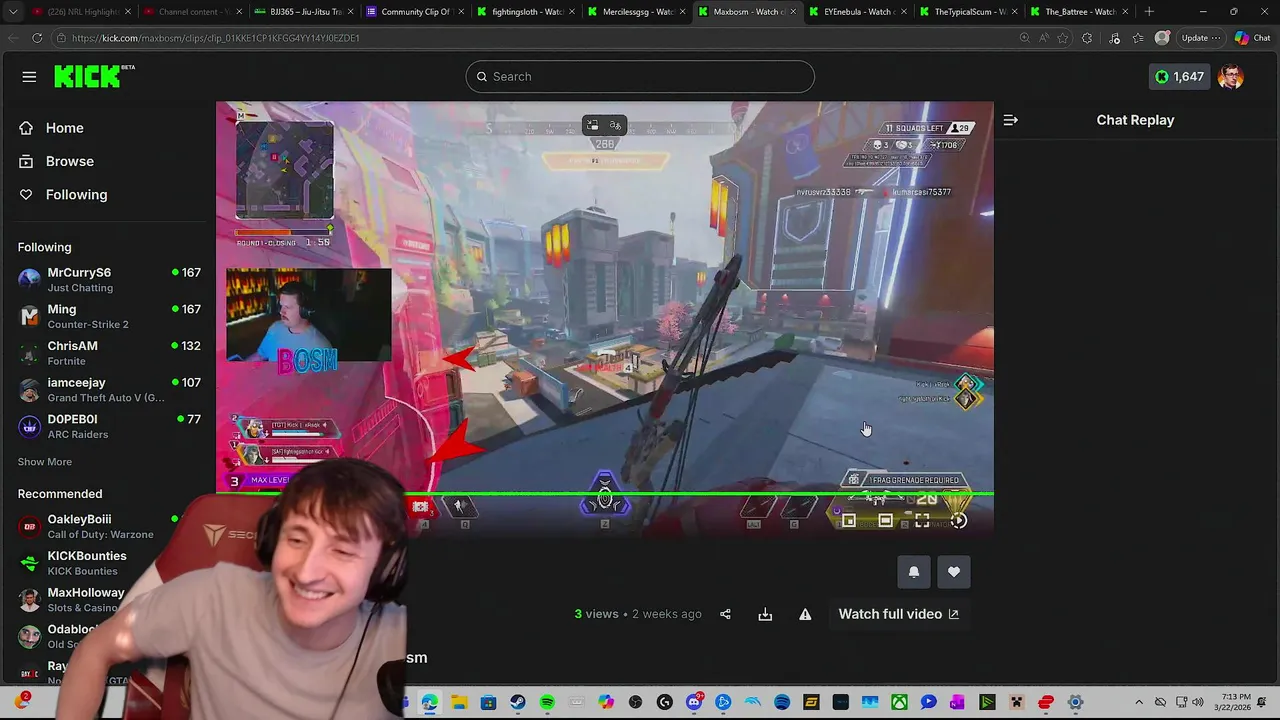The height and width of the screenshot is (720, 1280).
Task: Click picture-in-picture overlay icon atop video
Action: [x=592, y=125]
